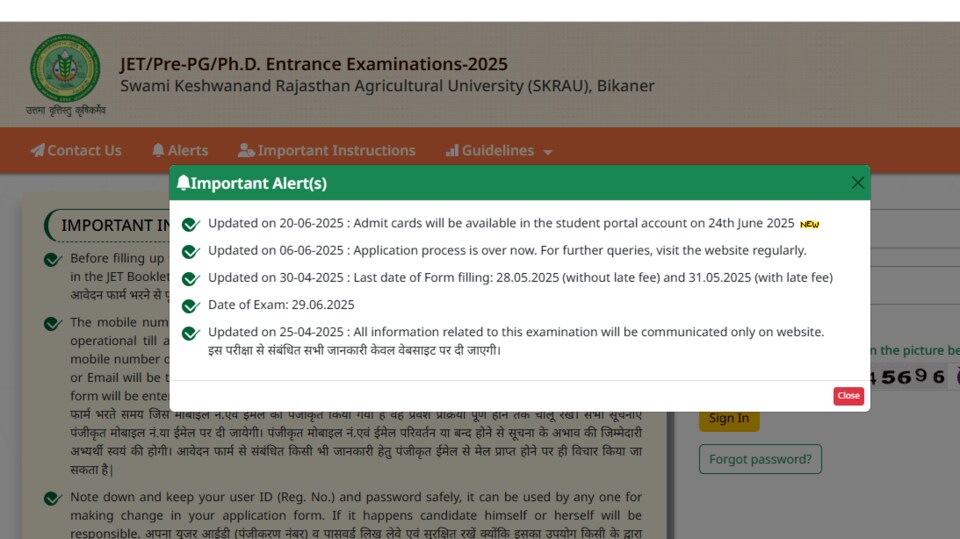
Task: Click 'Note down and keep your user ID' paragraph
Action: (x=356, y=514)
